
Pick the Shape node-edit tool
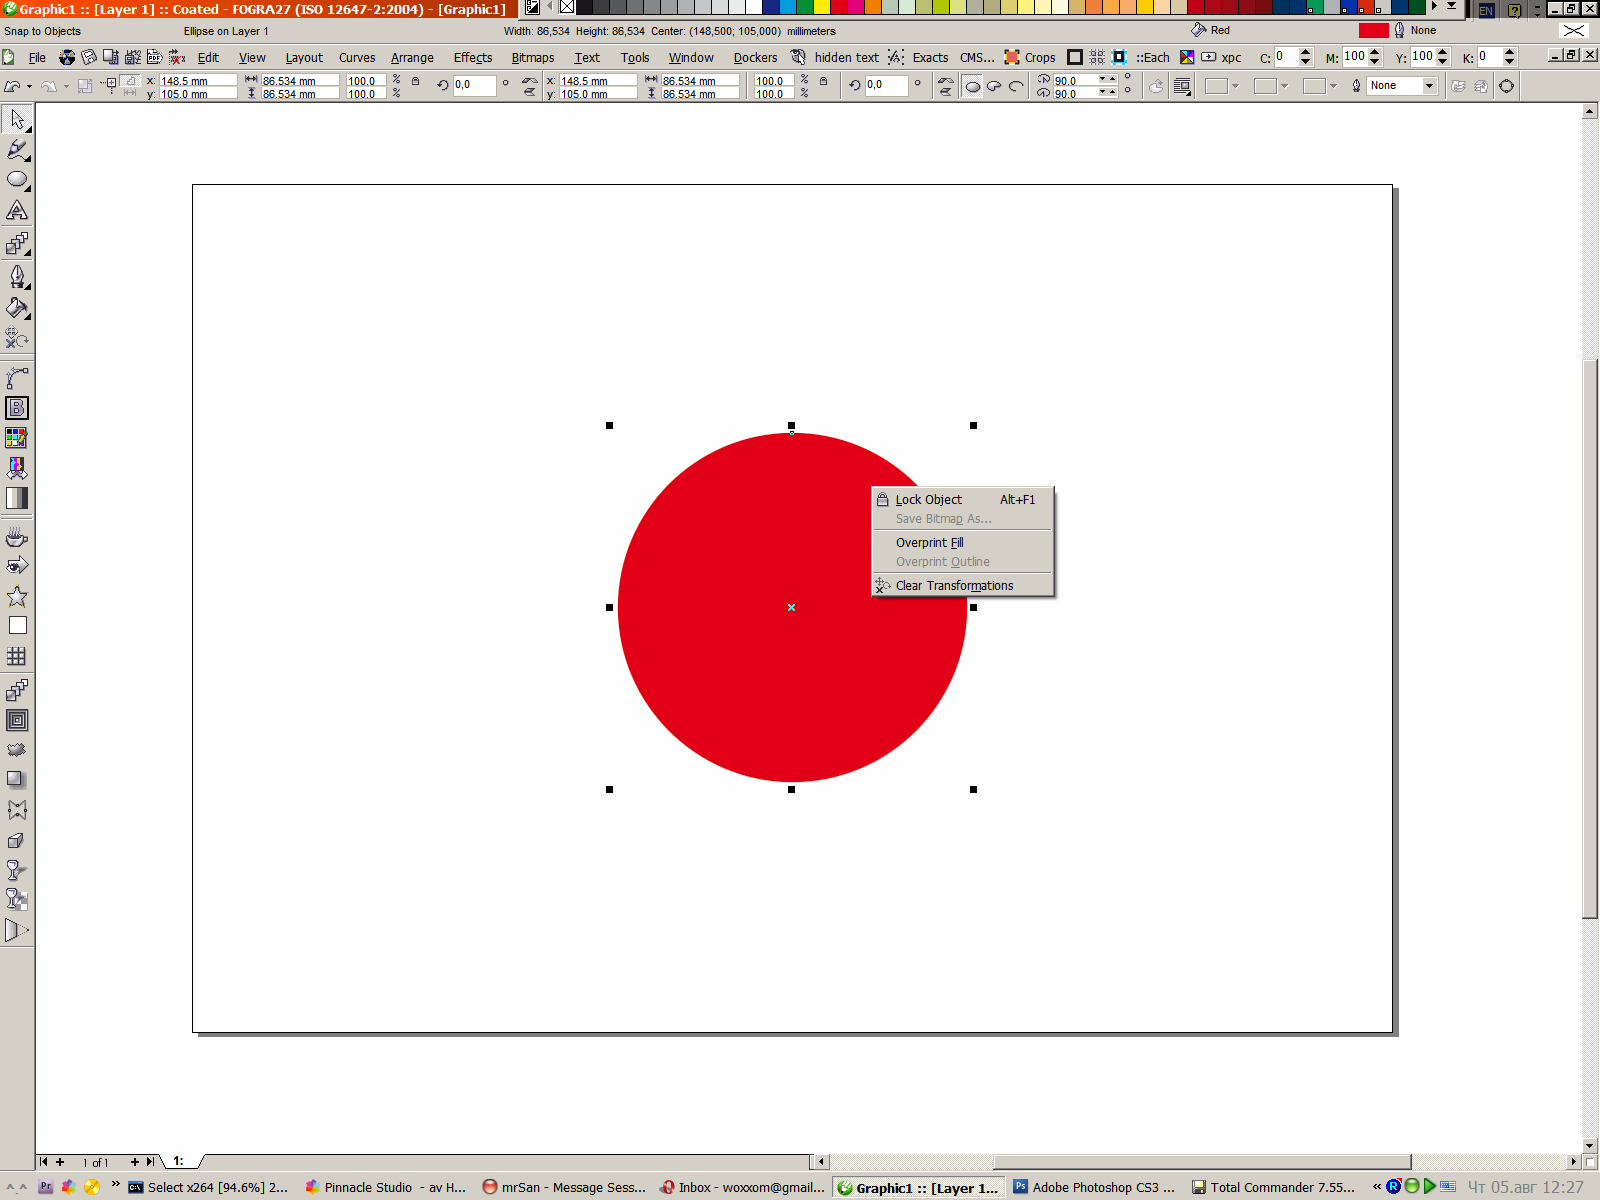[17, 378]
